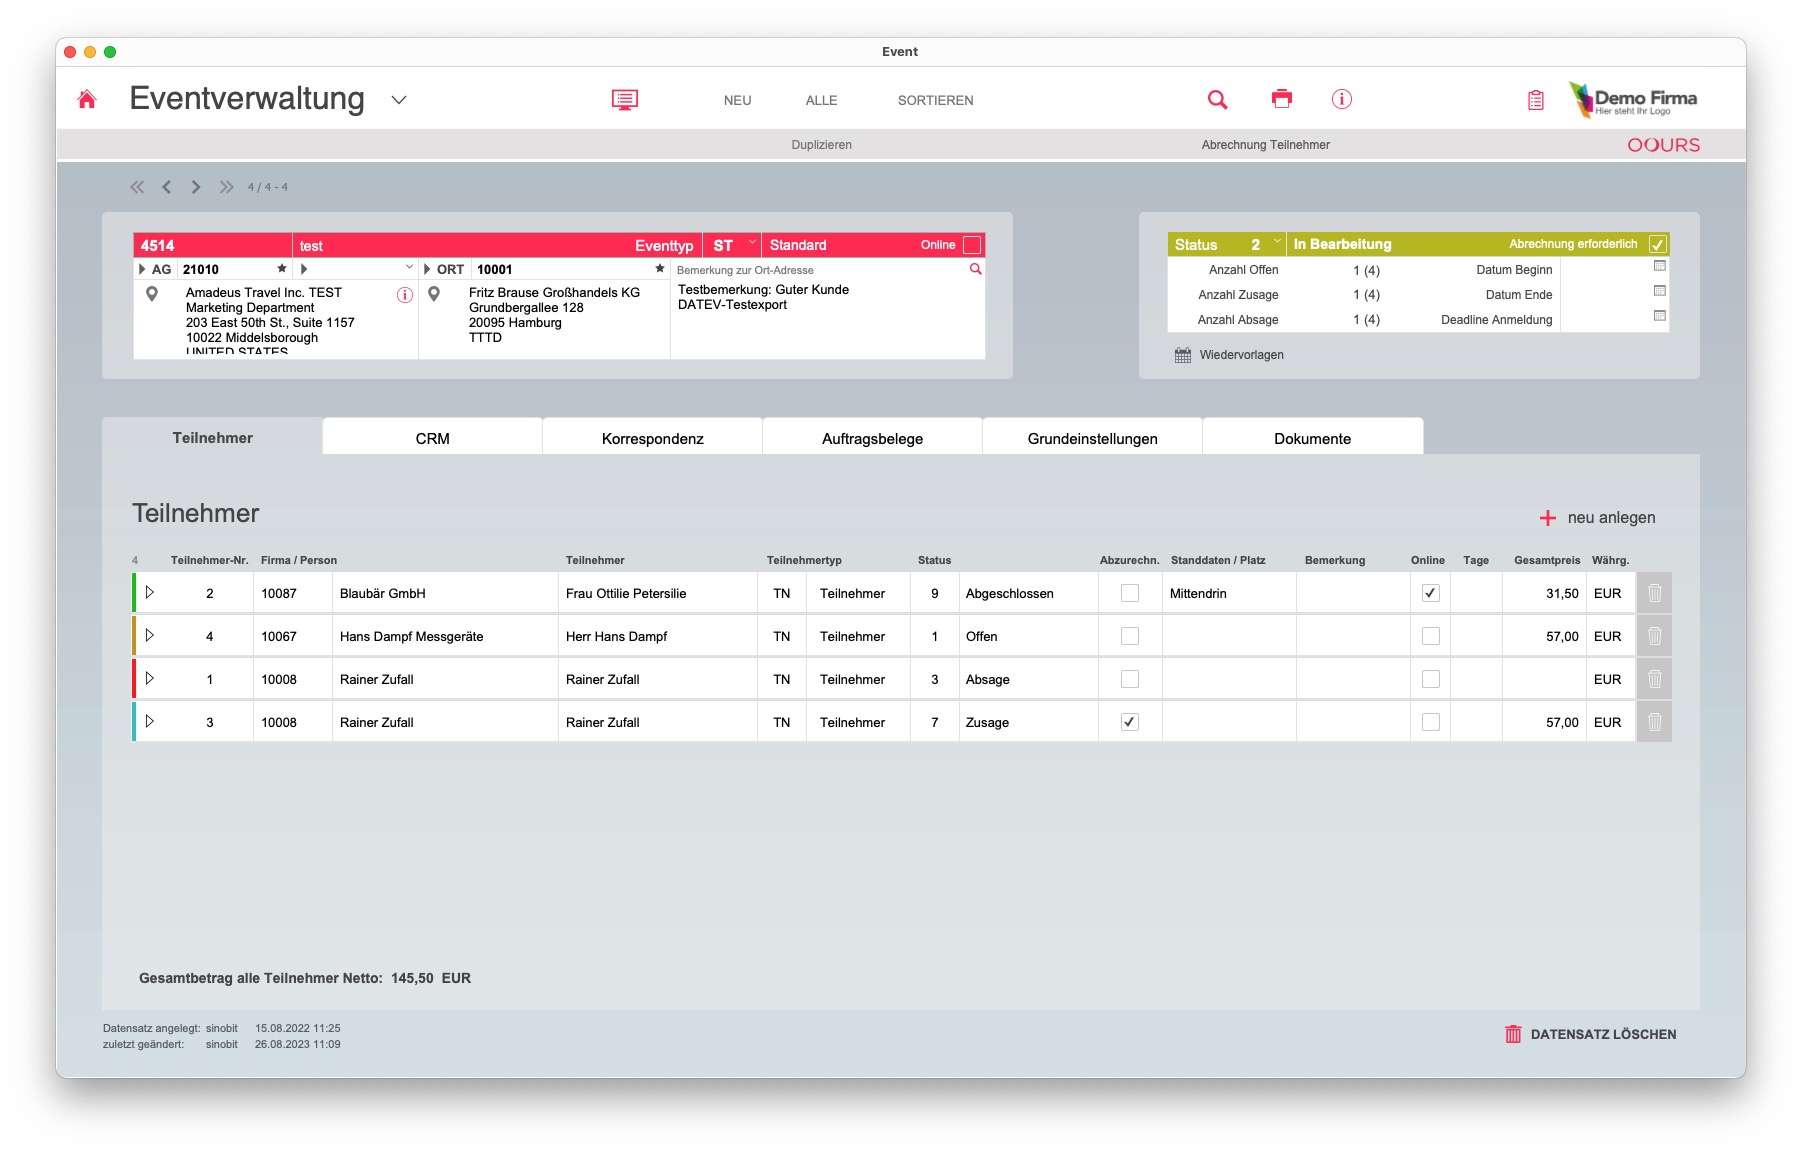Click event name field containing test
This screenshot has width=1802, height=1152.
460,245
